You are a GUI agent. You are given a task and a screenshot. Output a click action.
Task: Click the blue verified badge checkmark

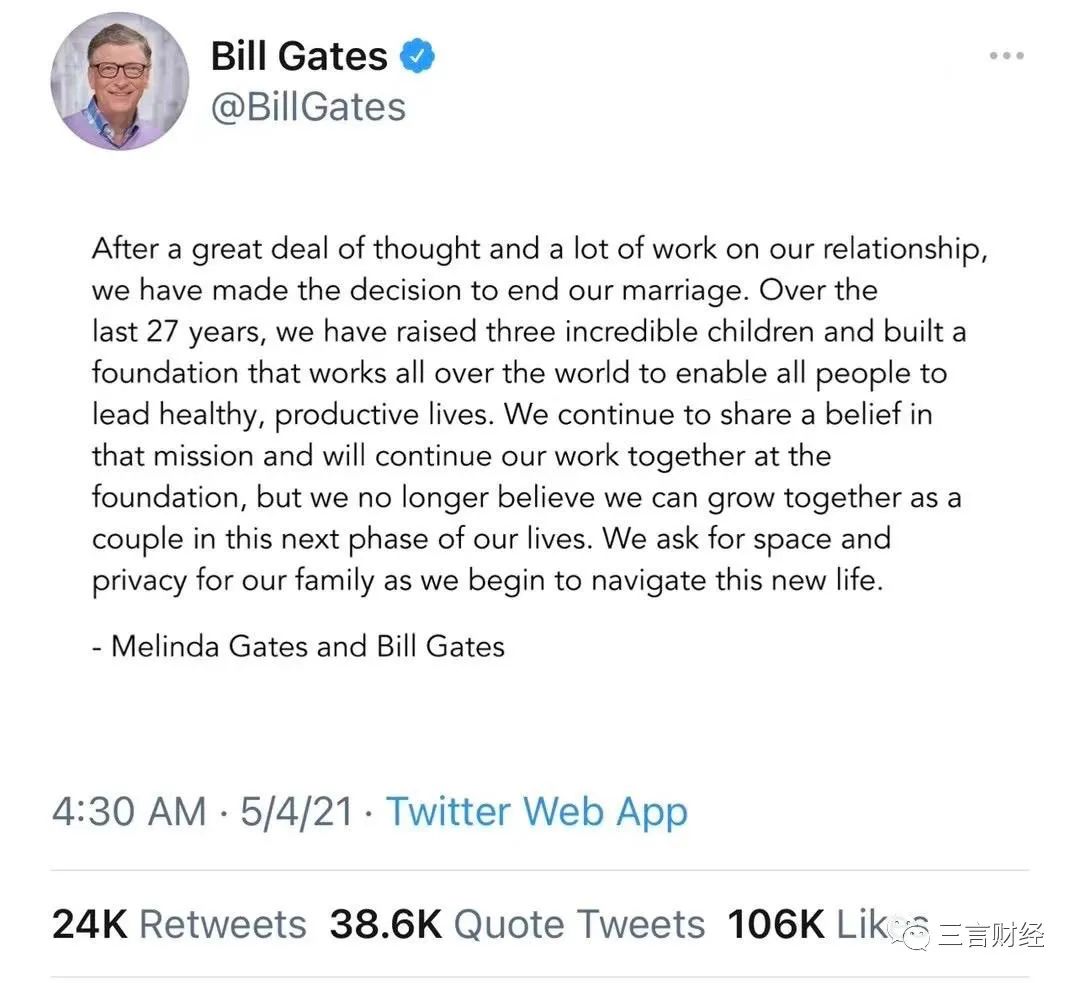pos(417,56)
